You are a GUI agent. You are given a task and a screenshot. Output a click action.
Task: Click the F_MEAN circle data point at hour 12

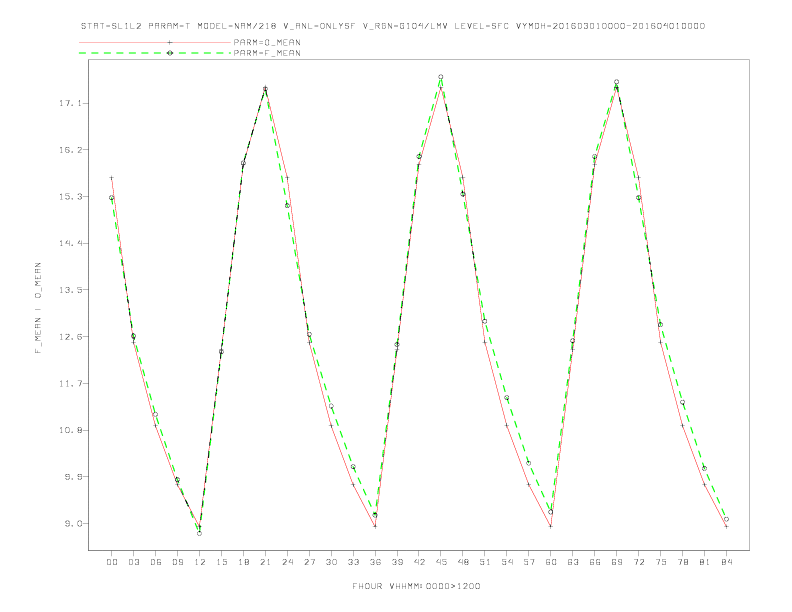pos(200,533)
